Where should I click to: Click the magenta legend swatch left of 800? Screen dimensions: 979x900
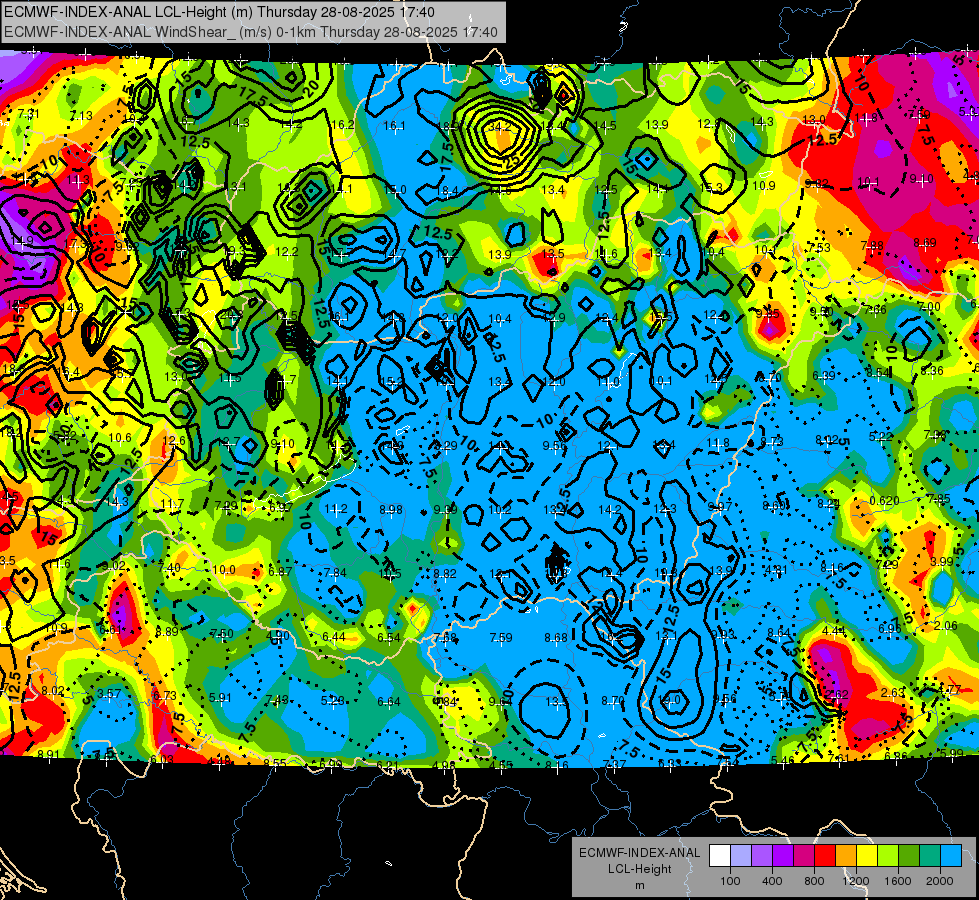[x=804, y=856]
